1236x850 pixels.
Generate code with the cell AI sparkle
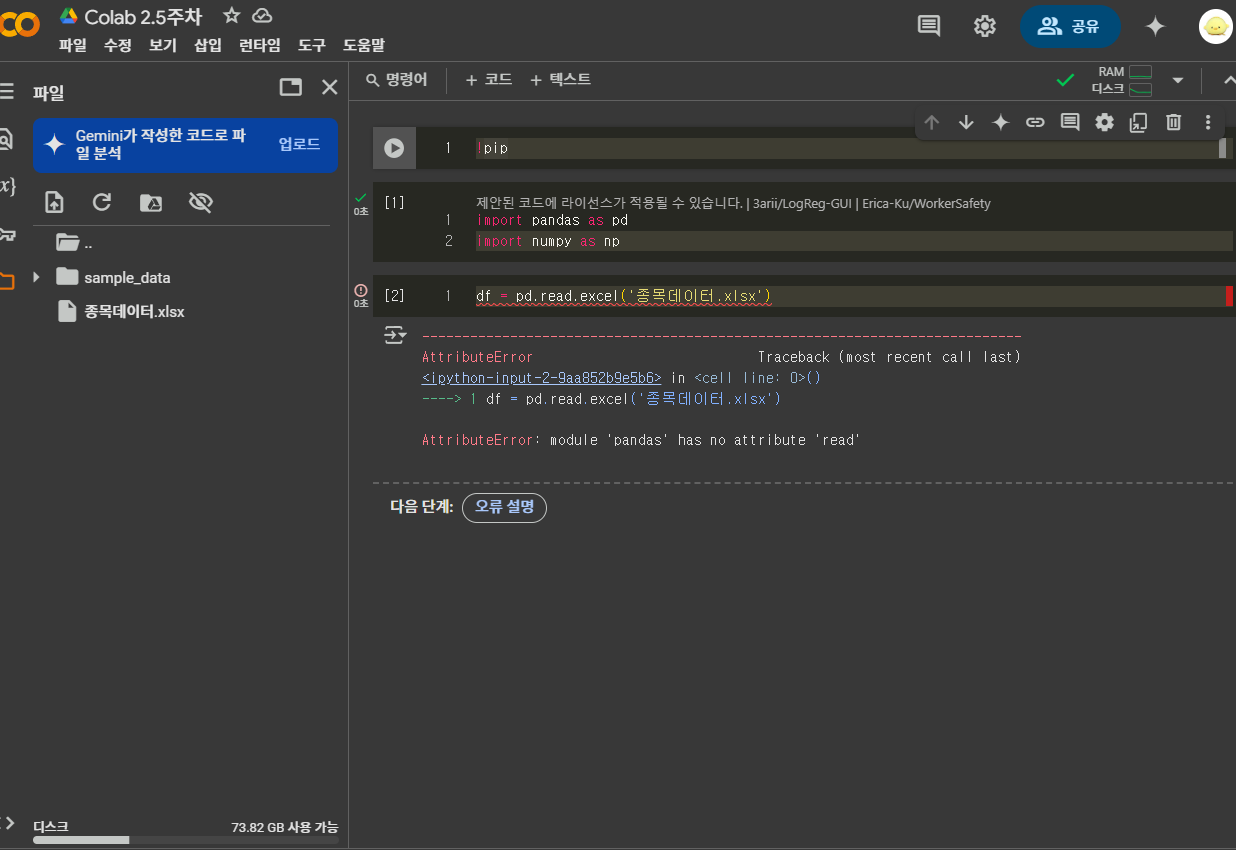1000,122
